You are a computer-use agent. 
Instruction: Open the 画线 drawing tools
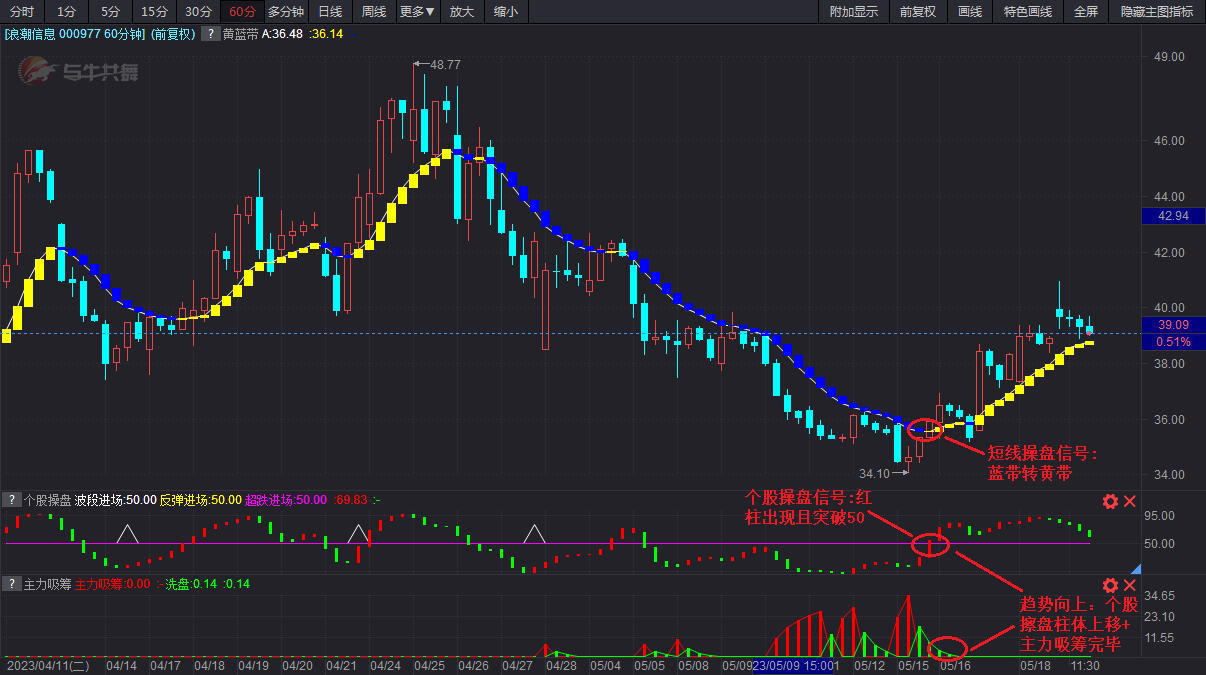click(x=970, y=12)
